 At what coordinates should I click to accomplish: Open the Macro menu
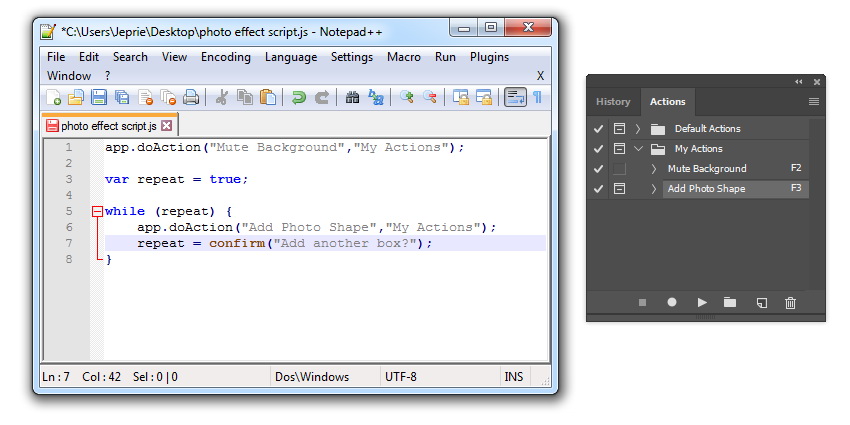tap(404, 57)
